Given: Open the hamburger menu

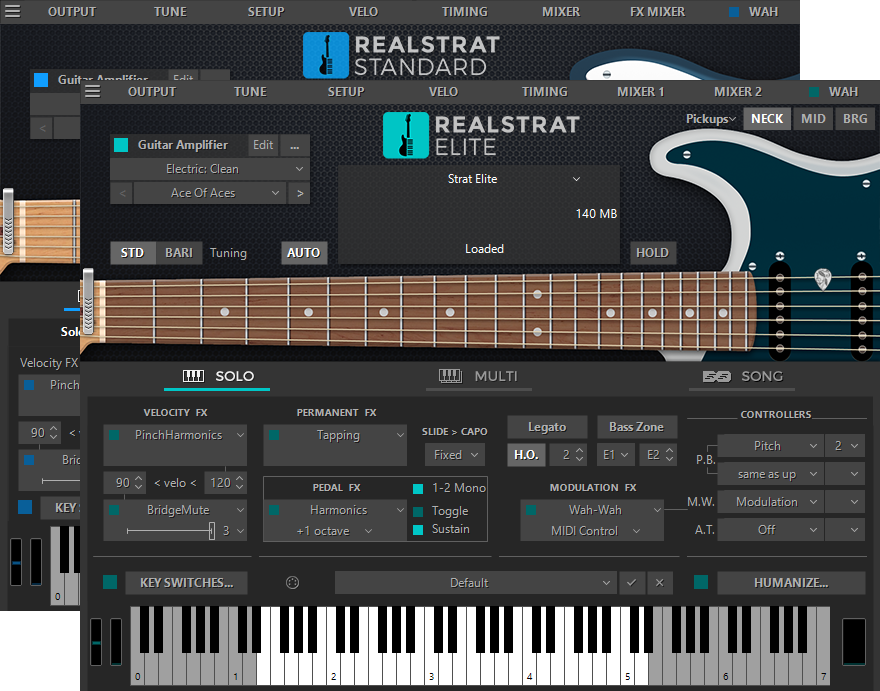Looking at the screenshot, I should pyautogui.click(x=91, y=90).
